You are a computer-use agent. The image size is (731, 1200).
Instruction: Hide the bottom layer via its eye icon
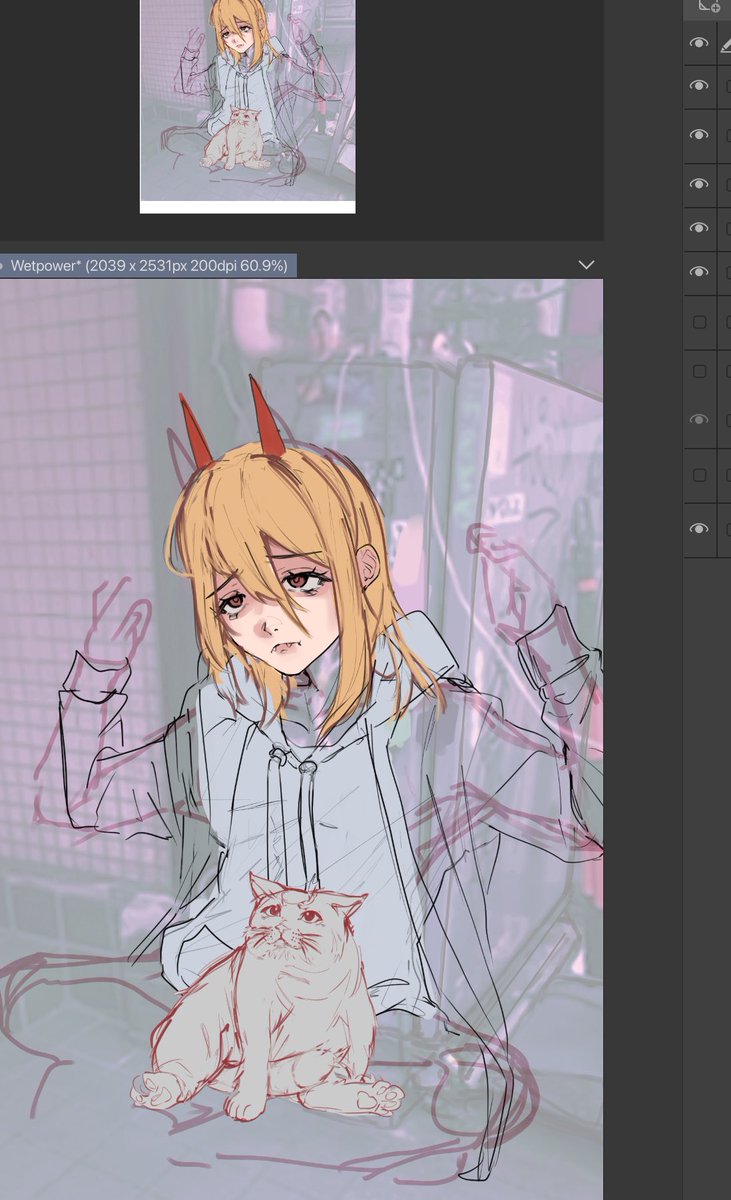click(699, 528)
